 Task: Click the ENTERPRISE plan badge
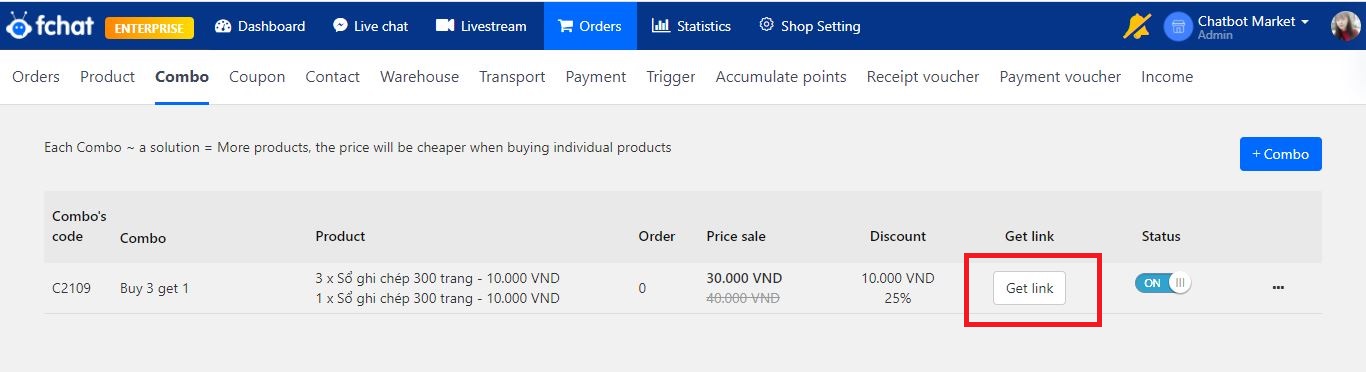point(149,28)
